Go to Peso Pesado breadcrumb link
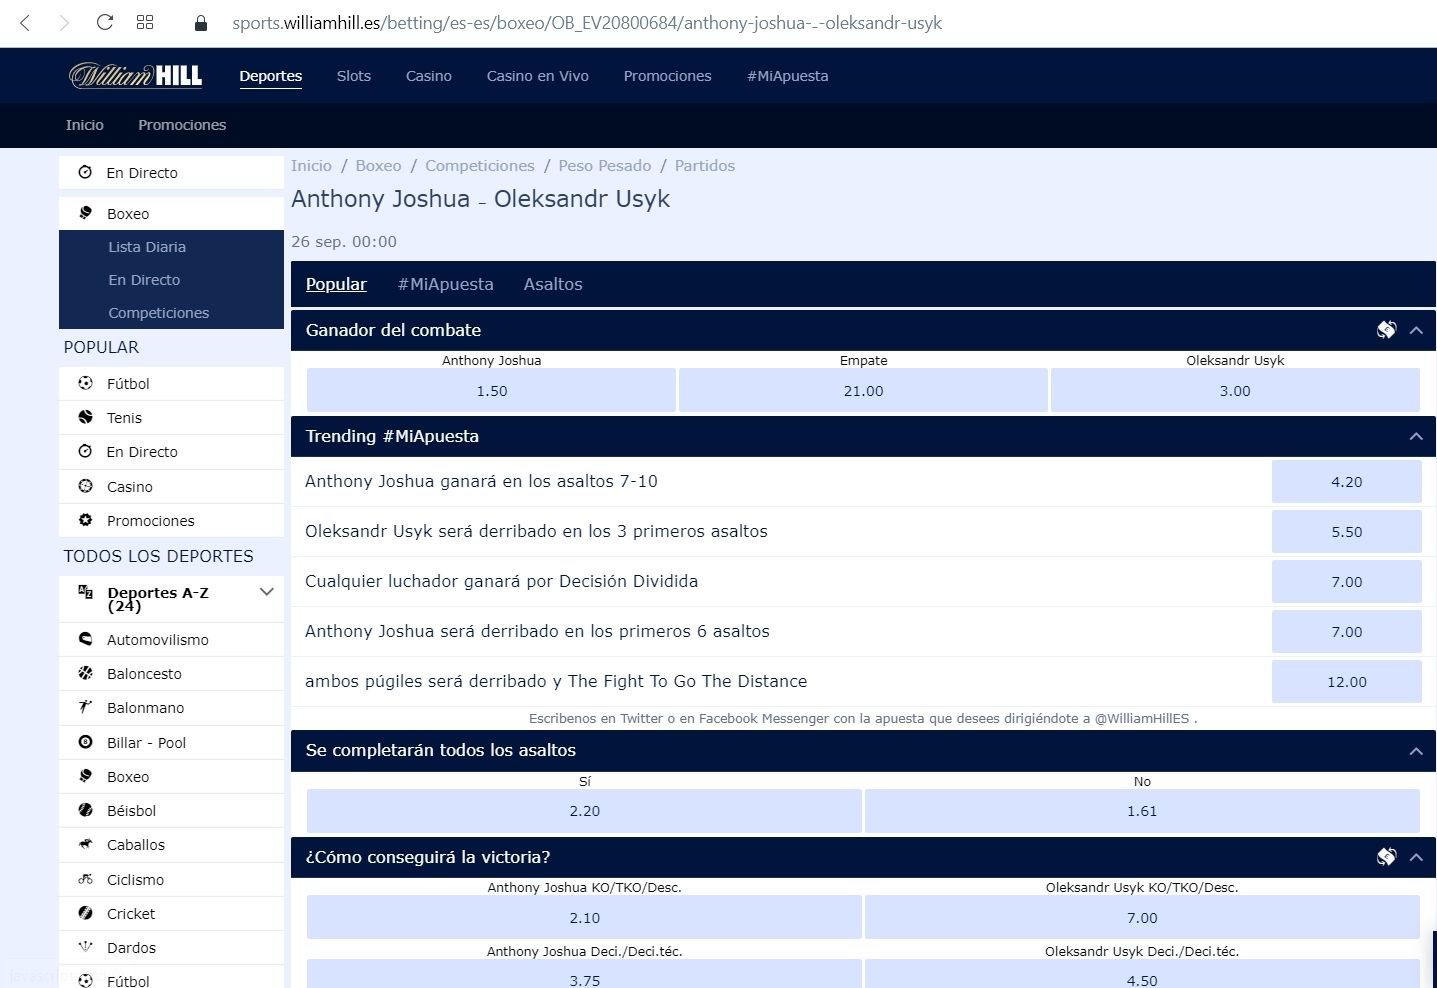1437x988 pixels. 604,166
